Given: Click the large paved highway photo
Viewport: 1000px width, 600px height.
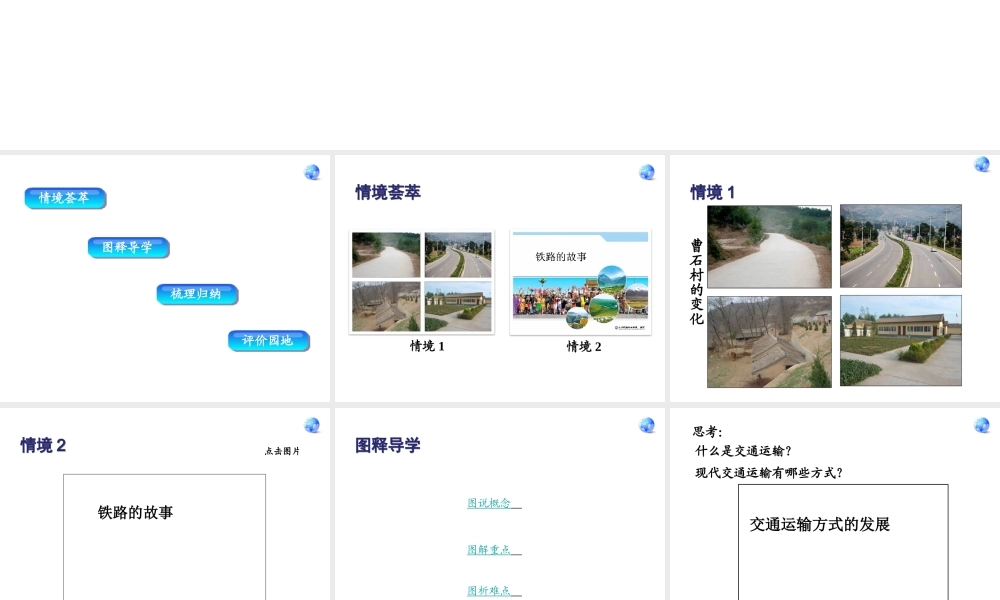Looking at the screenshot, I should [901, 246].
